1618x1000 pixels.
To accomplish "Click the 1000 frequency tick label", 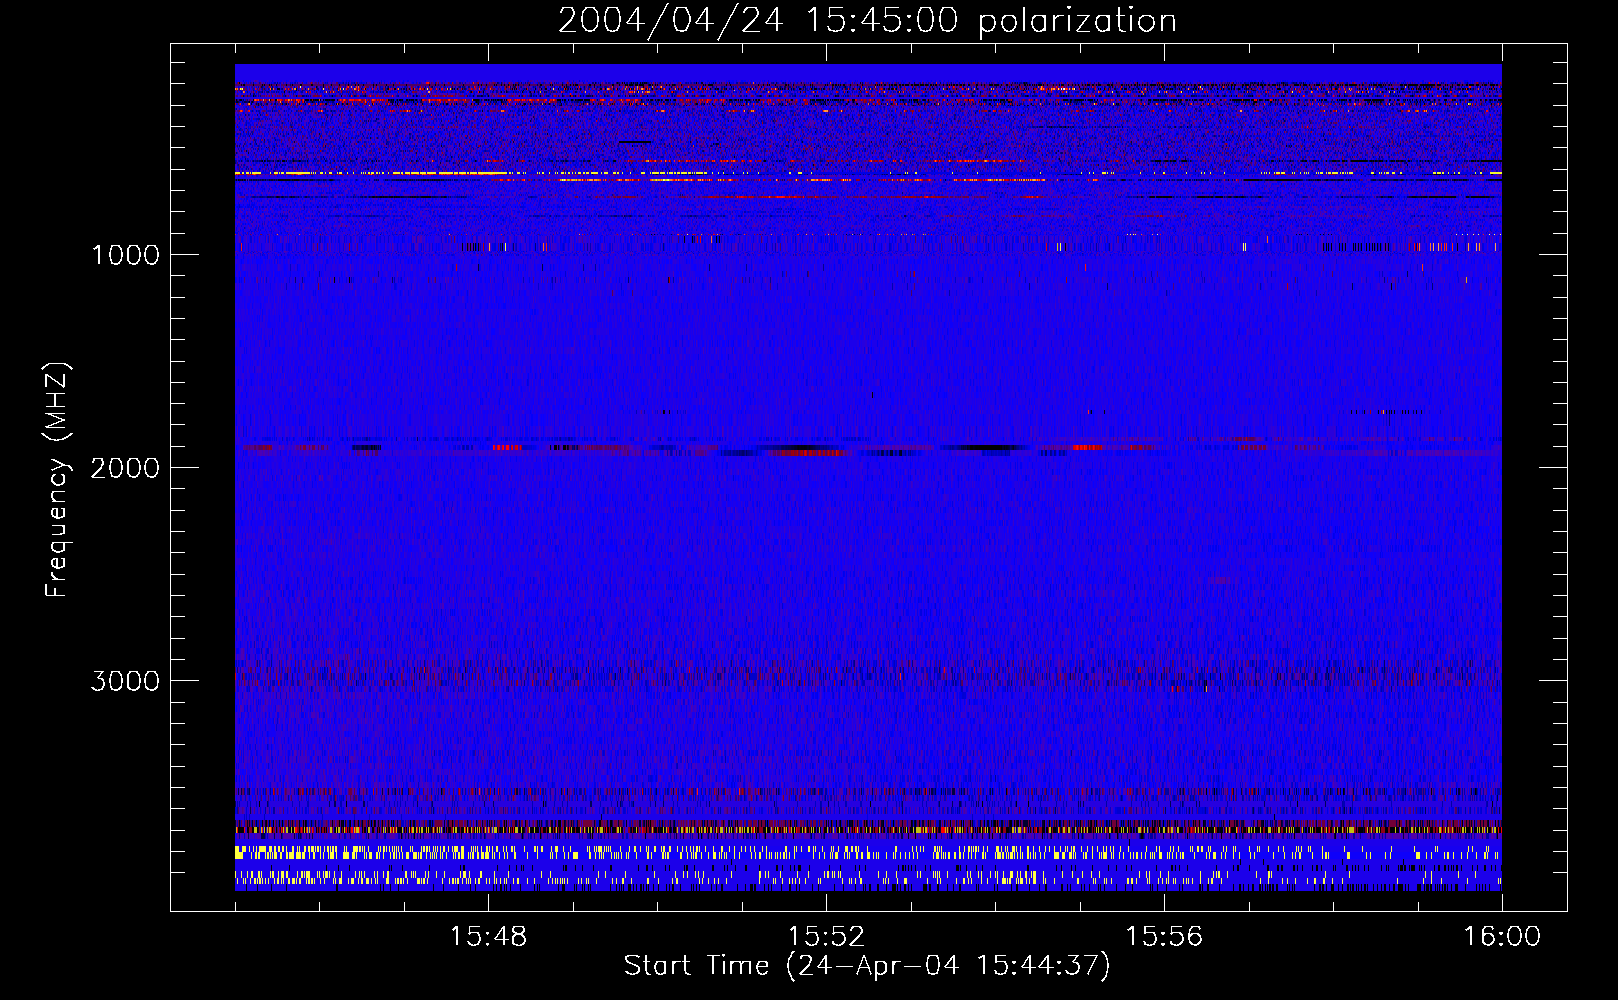I will pos(125,255).
